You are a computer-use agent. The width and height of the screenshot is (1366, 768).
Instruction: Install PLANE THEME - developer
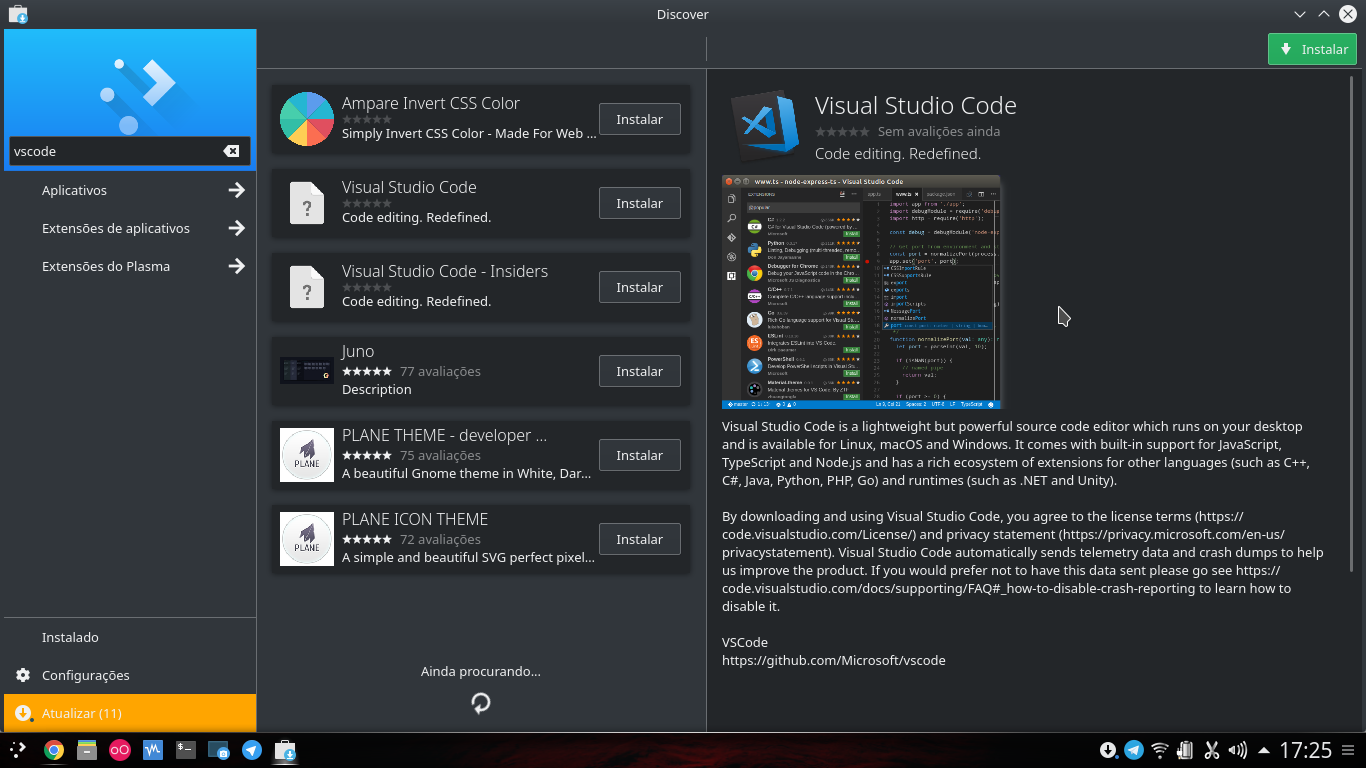tap(639, 455)
